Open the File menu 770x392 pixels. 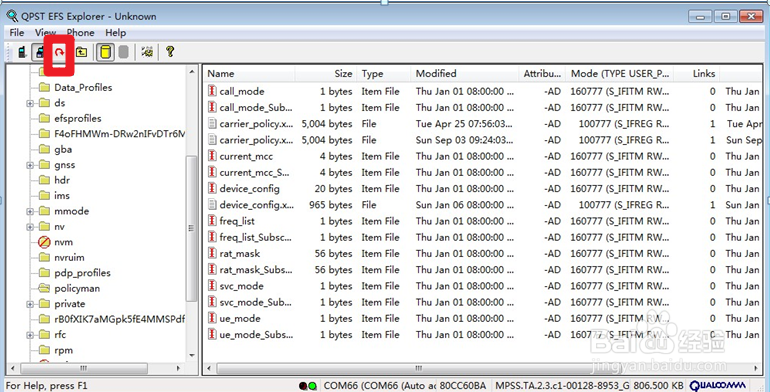click(17, 32)
